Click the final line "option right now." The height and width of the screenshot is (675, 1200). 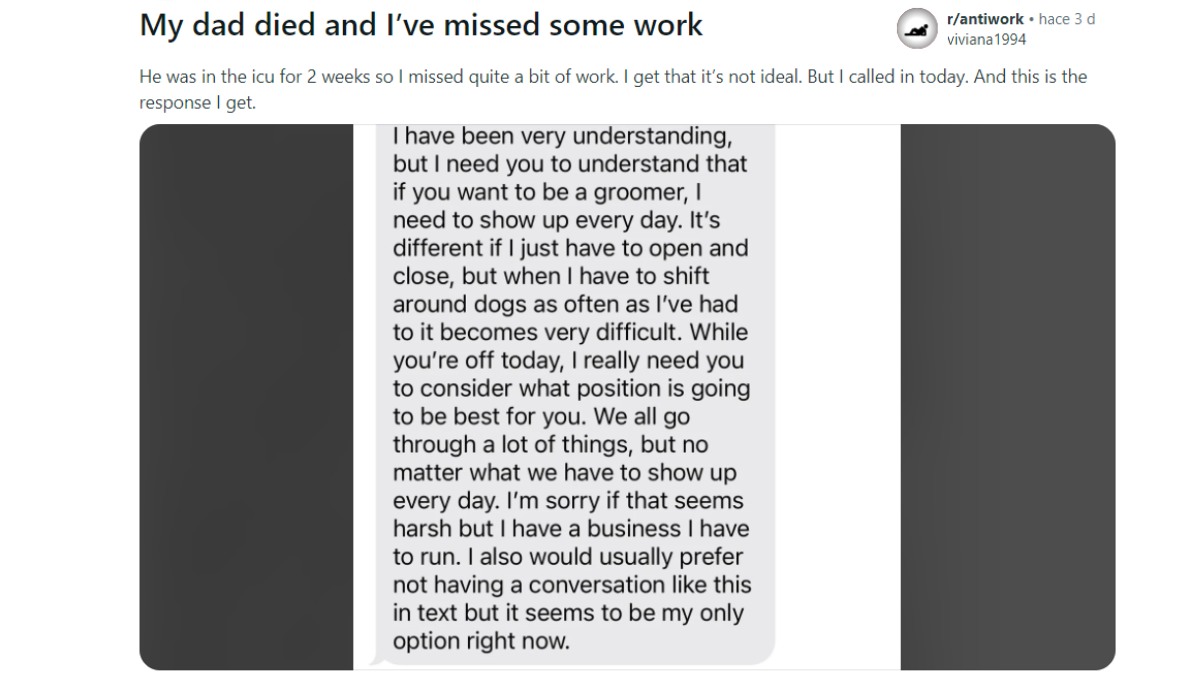pos(481,641)
